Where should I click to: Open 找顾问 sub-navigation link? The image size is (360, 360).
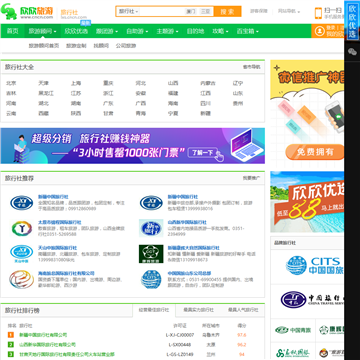coord(101,46)
